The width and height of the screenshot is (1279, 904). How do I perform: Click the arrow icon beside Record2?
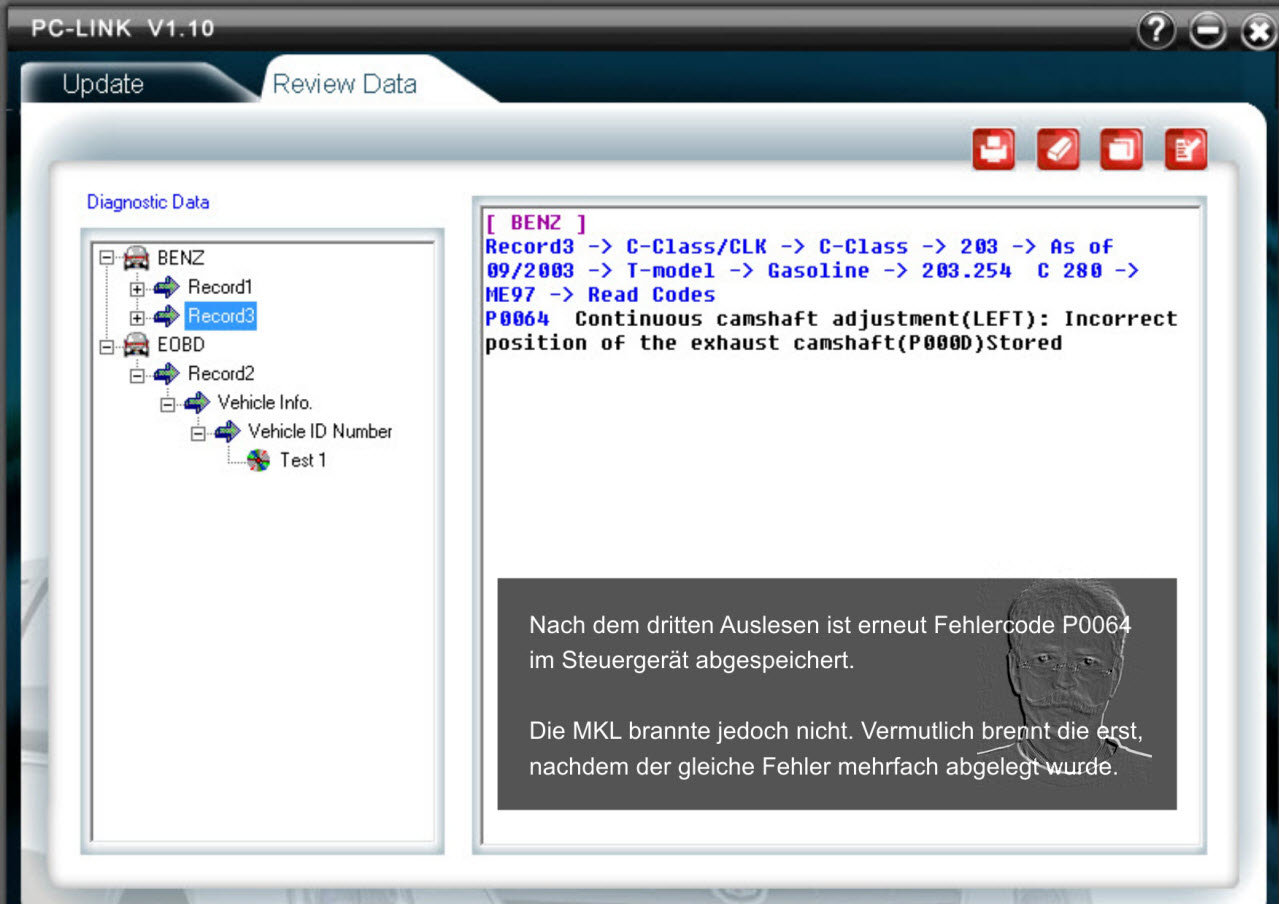coord(167,374)
